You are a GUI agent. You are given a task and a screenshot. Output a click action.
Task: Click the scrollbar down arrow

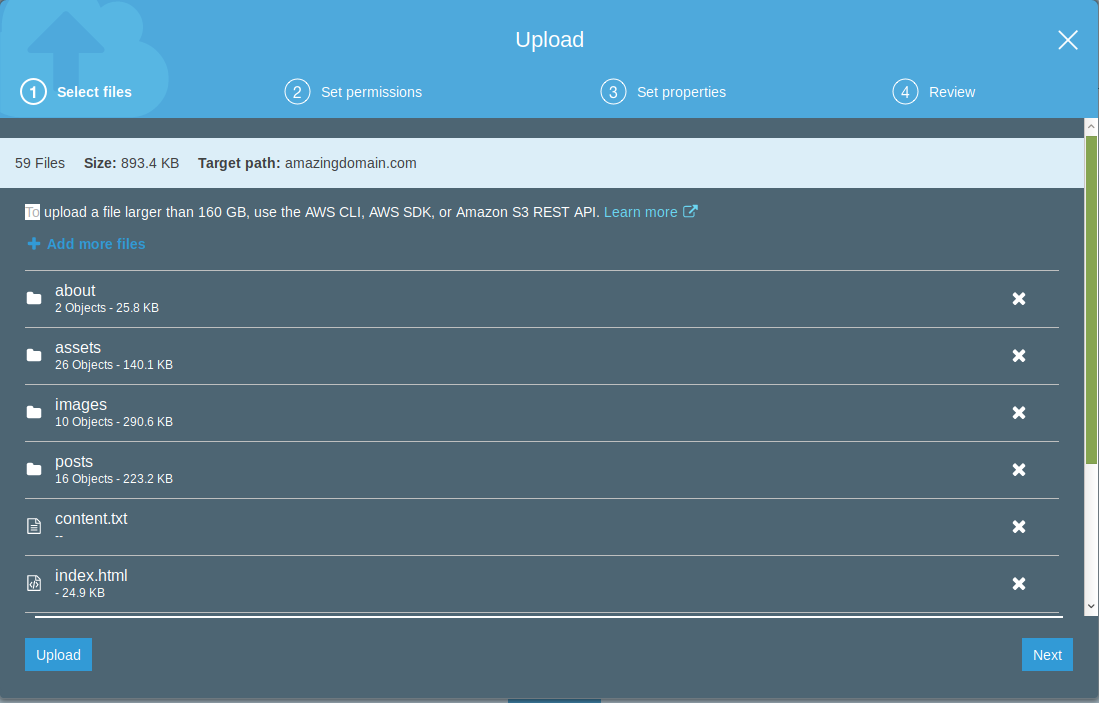[x=1091, y=607]
